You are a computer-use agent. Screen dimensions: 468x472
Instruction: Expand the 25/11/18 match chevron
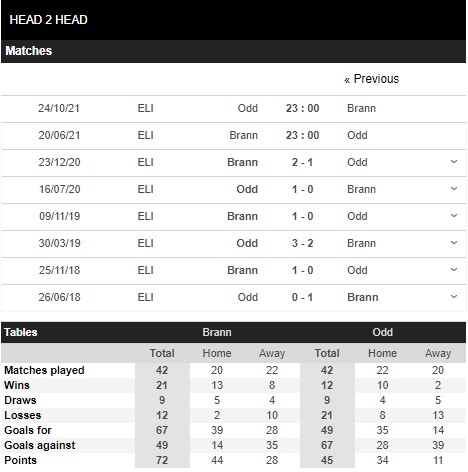coord(454,270)
